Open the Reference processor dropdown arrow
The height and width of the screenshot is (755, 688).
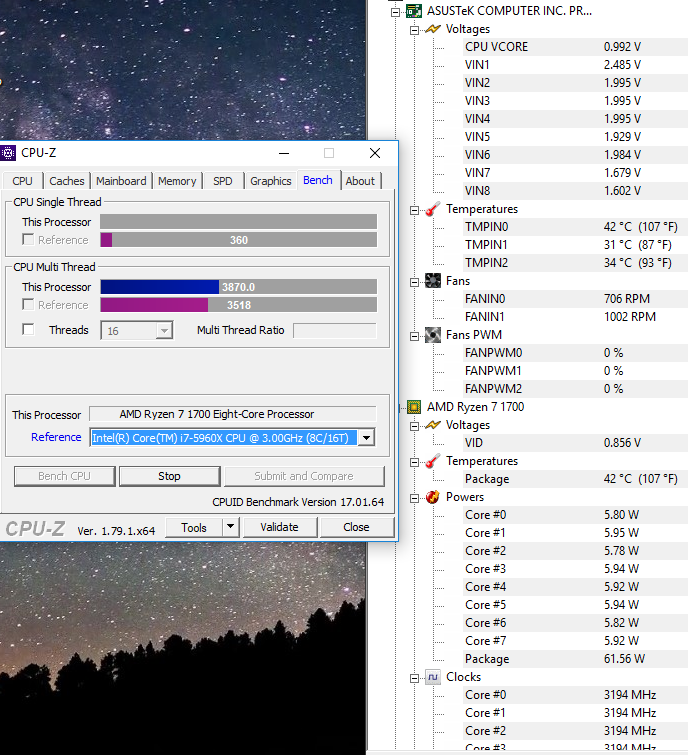367,438
